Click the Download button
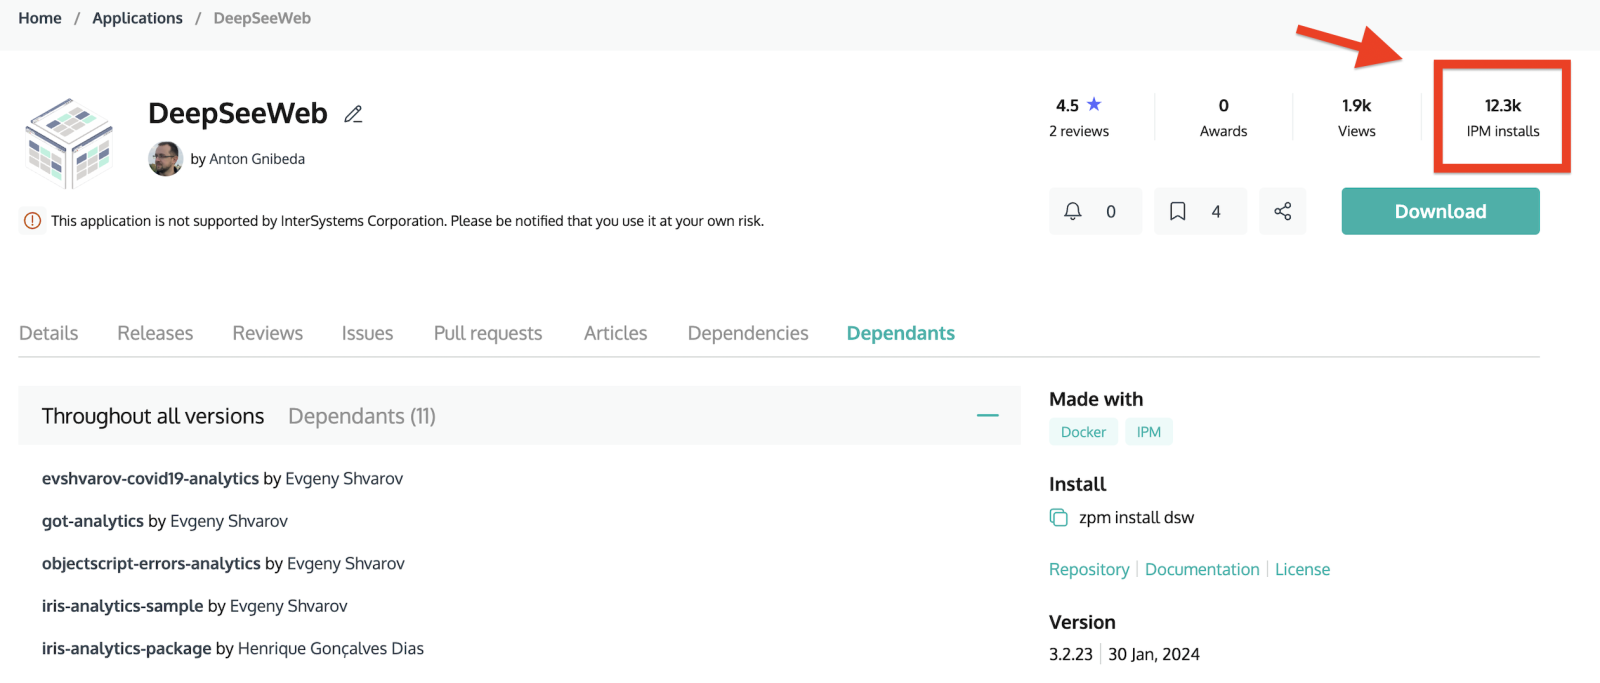Image resolution: width=1600 pixels, height=683 pixels. [1441, 211]
